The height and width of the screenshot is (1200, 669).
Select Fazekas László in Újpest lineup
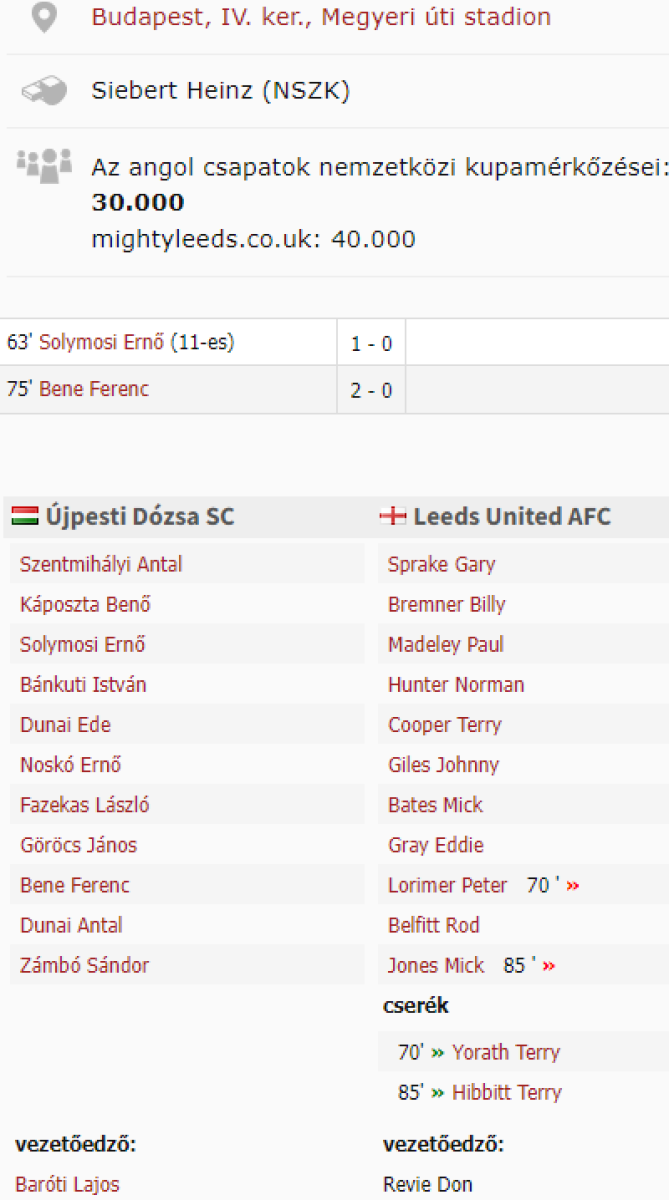(x=84, y=805)
